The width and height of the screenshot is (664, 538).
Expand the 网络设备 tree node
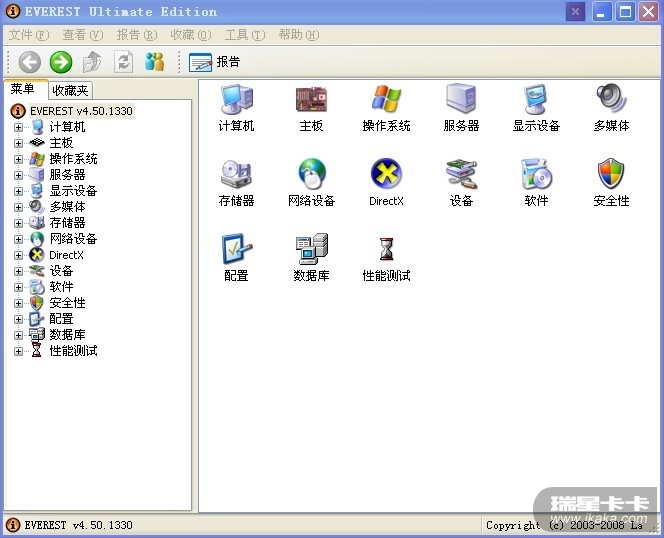[x=18, y=239]
